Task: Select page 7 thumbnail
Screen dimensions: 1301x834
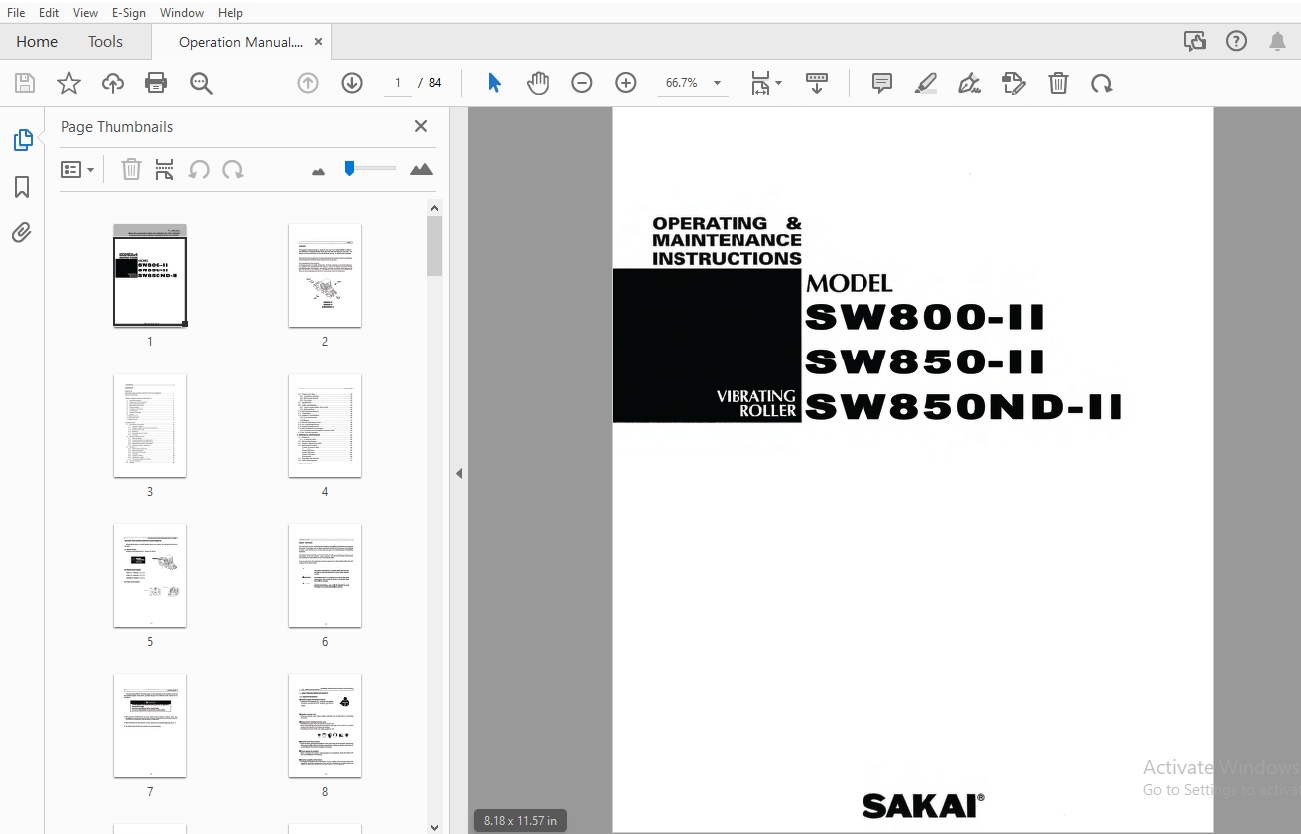Action: (x=150, y=725)
